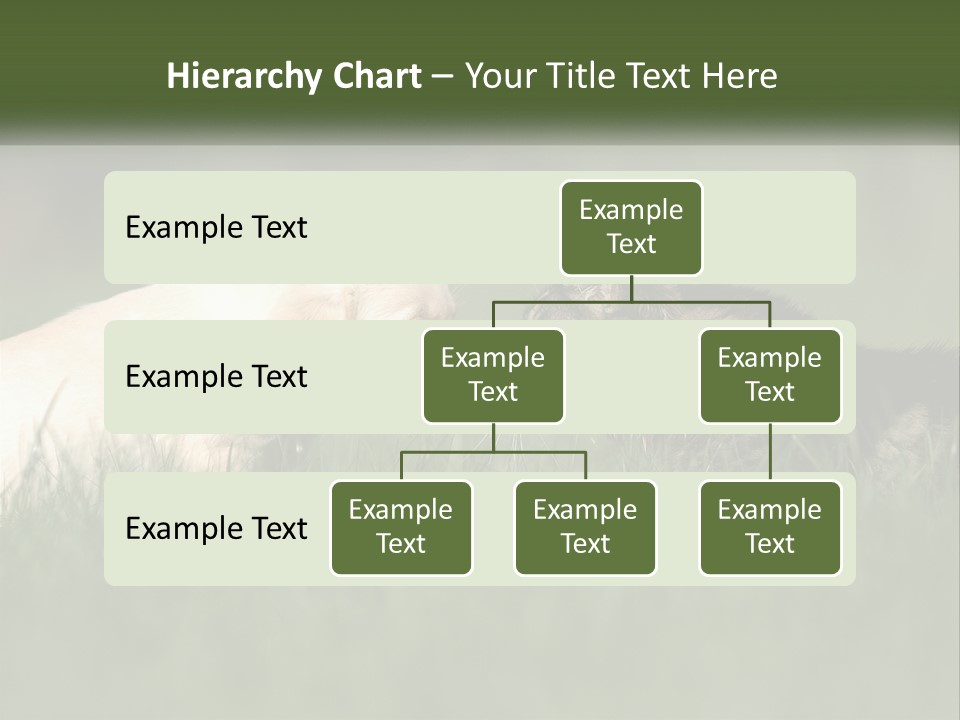Image resolution: width=960 pixels, height=720 pixels.
Task: Click the second row's "Example Text" label
Action: [216, 376]
